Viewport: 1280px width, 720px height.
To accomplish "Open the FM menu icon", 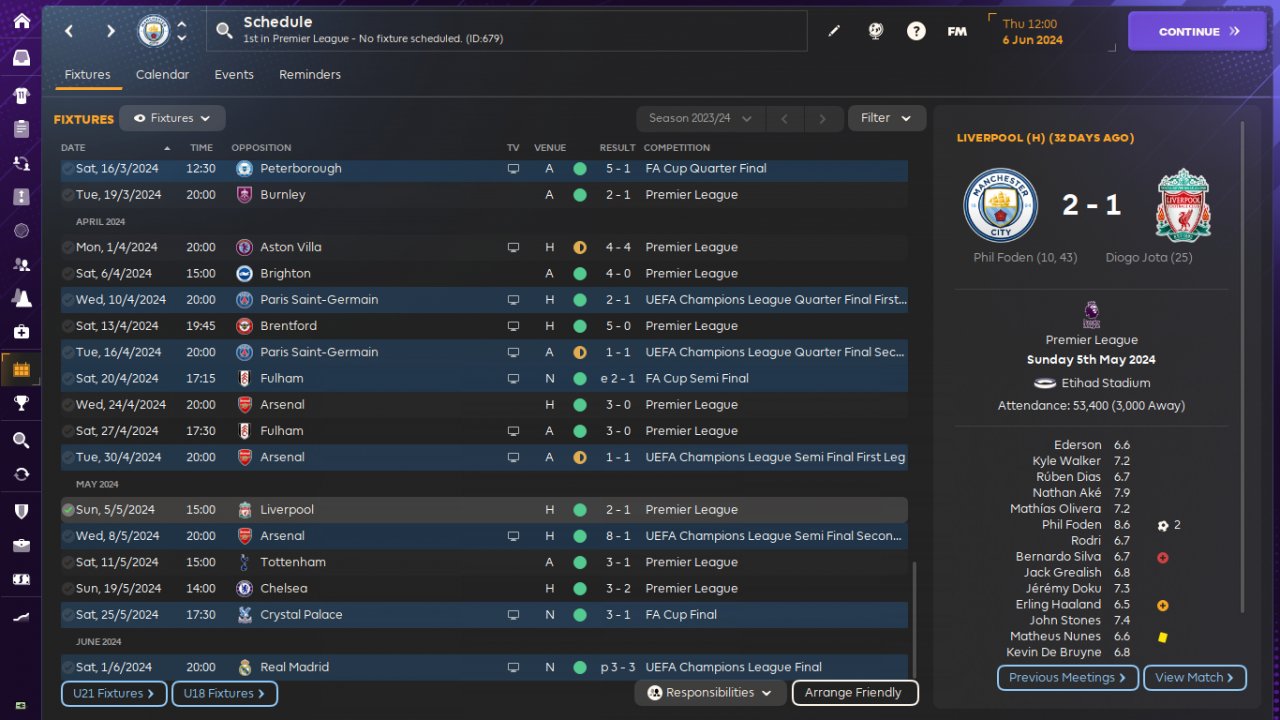I will [957, 31].
